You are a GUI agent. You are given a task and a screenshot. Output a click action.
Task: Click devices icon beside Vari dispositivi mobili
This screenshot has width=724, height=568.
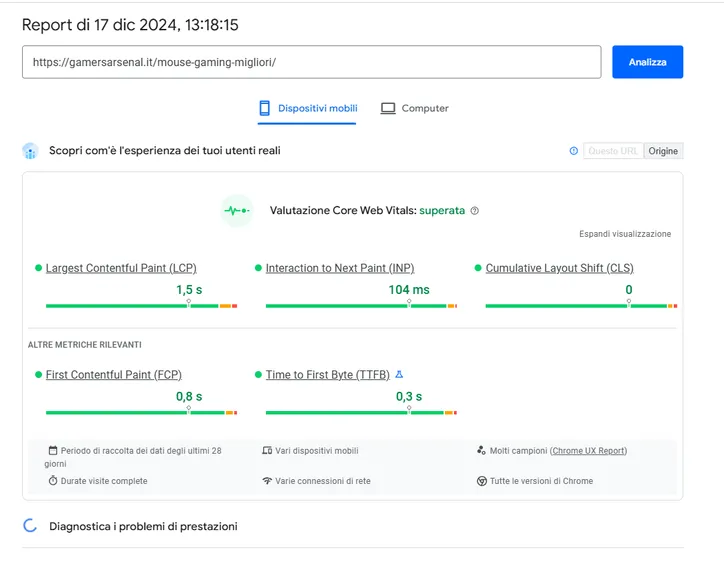pos(267,450)
